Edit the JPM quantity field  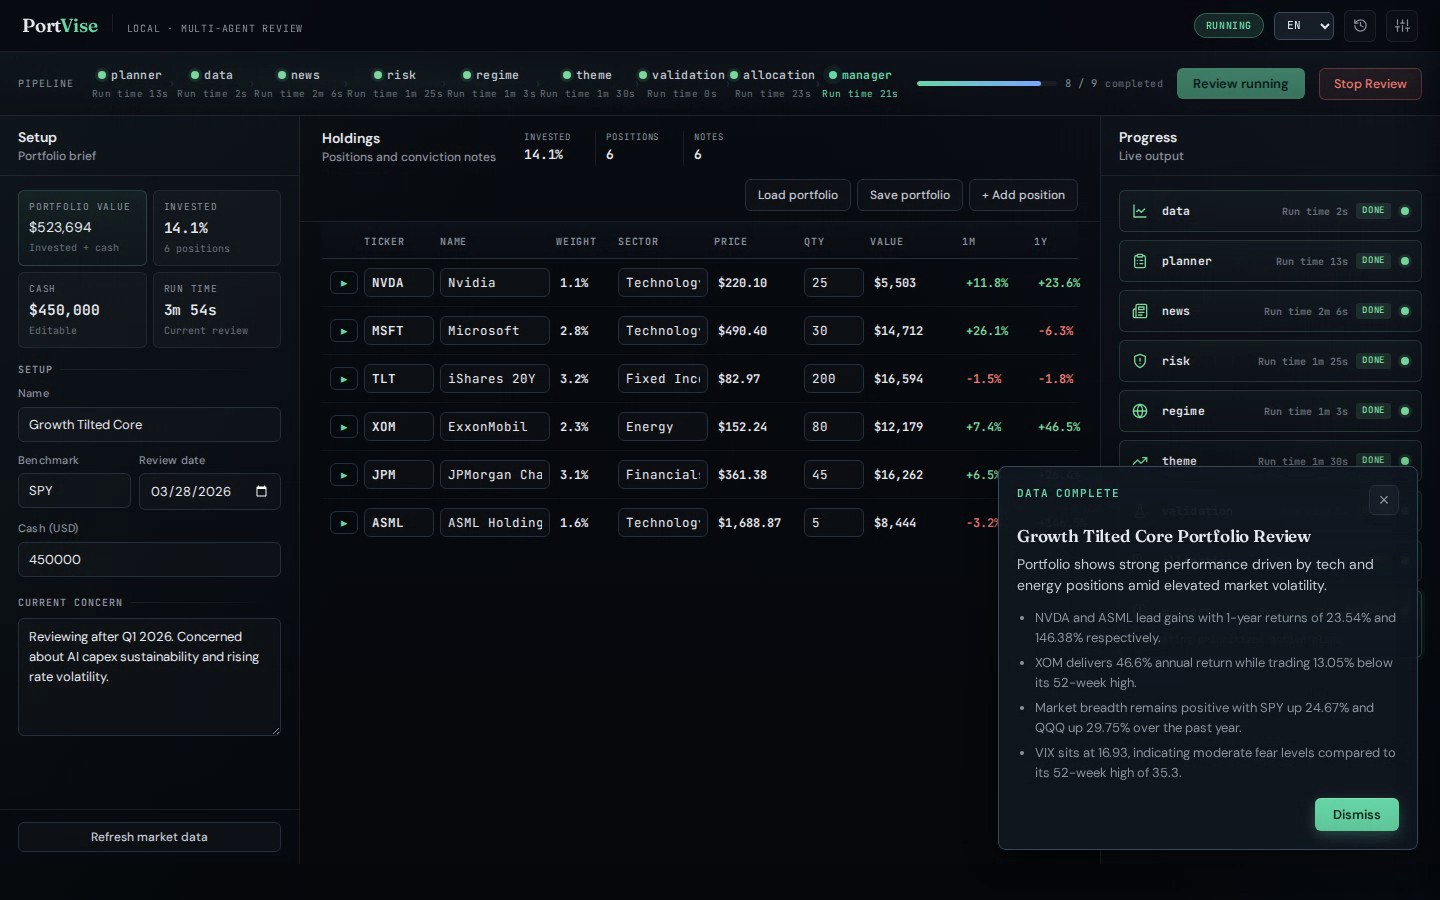[x=834, y=475]
